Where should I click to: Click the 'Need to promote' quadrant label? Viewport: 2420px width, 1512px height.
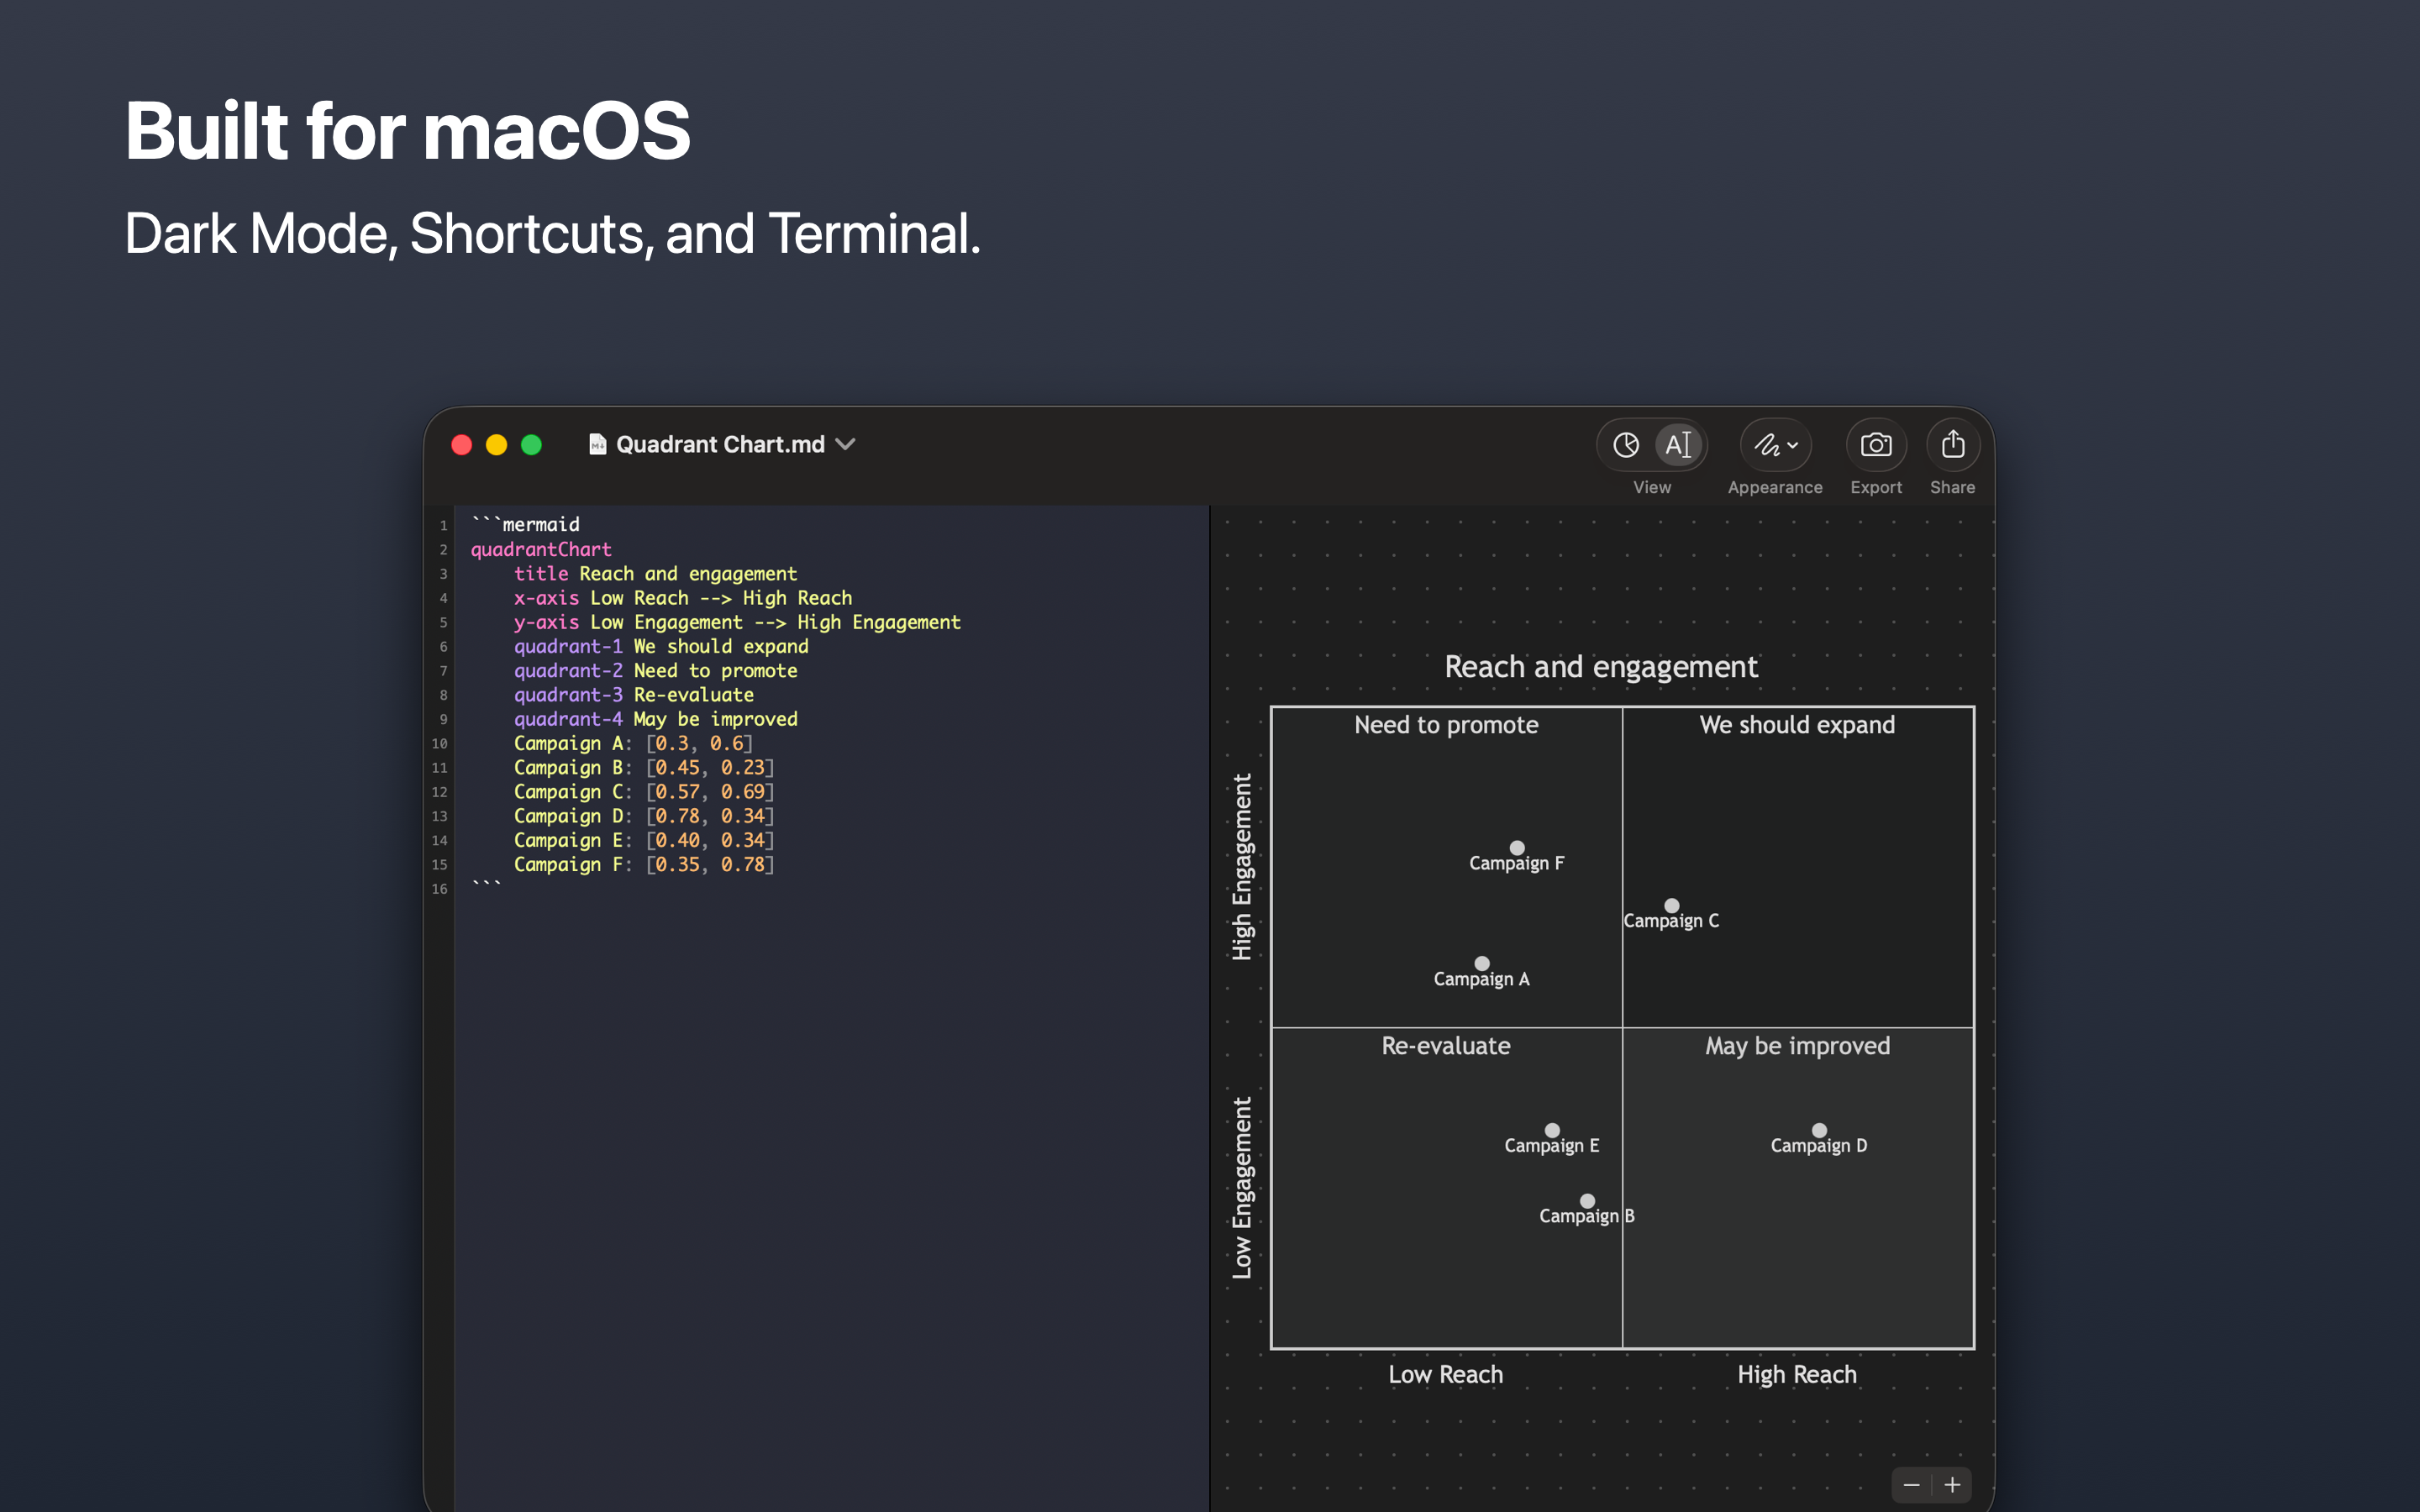pos(1446,725)
